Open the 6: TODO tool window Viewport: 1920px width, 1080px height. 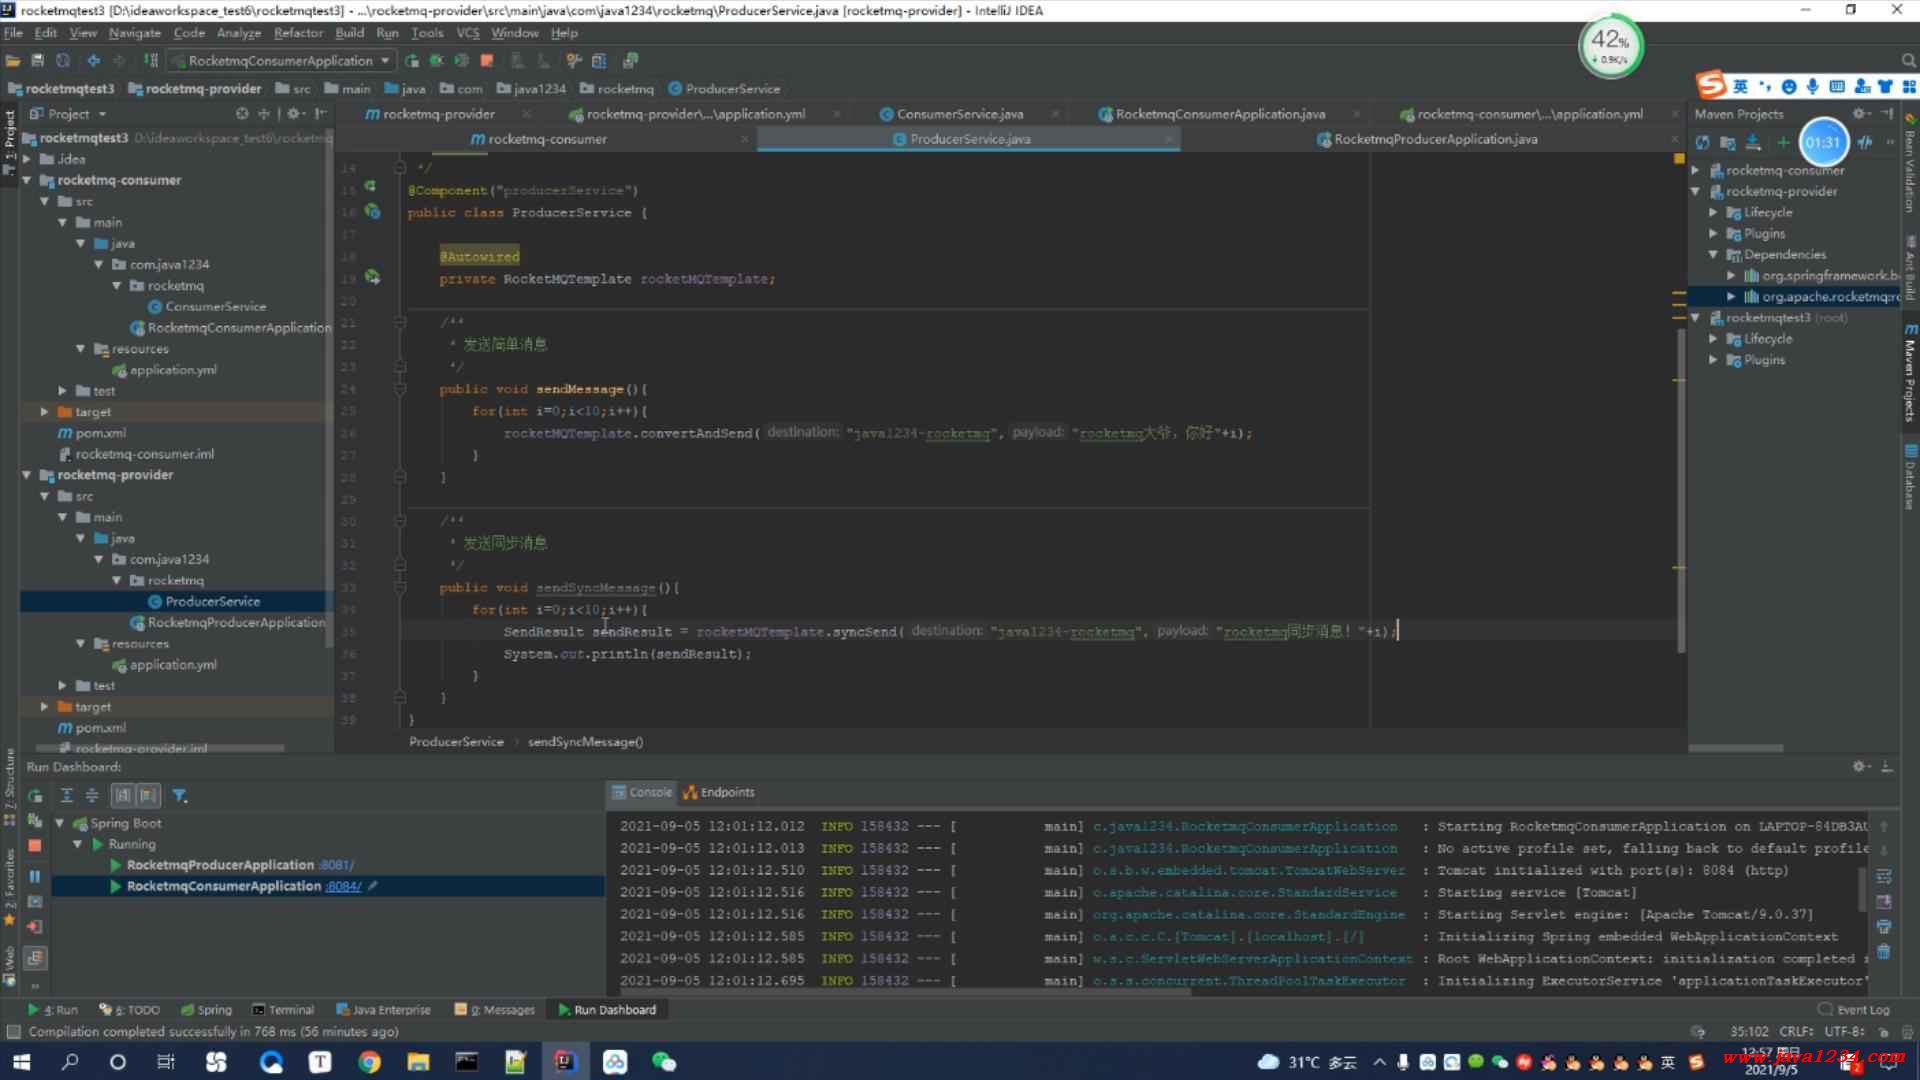pyautogui.click(x=130, y=1010)
